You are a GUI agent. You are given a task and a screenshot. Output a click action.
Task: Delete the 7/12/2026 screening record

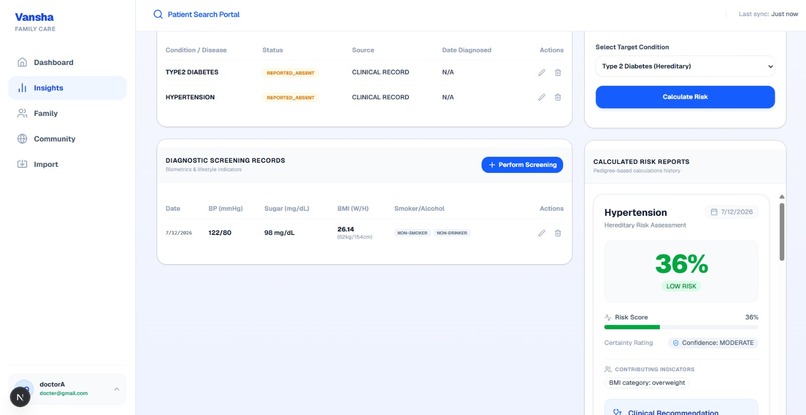click(558, 233)
